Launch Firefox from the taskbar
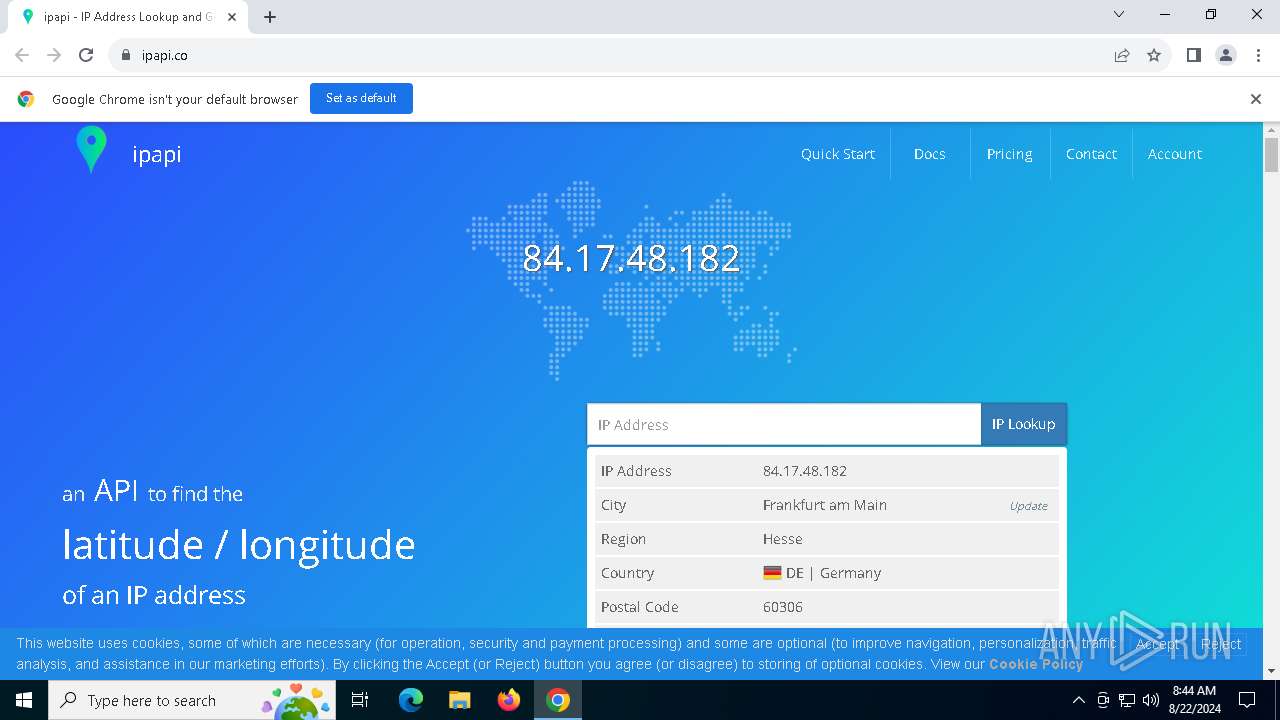Image resolution: width=1280 pixels, height=720 pixels. (x=509, y=700)
